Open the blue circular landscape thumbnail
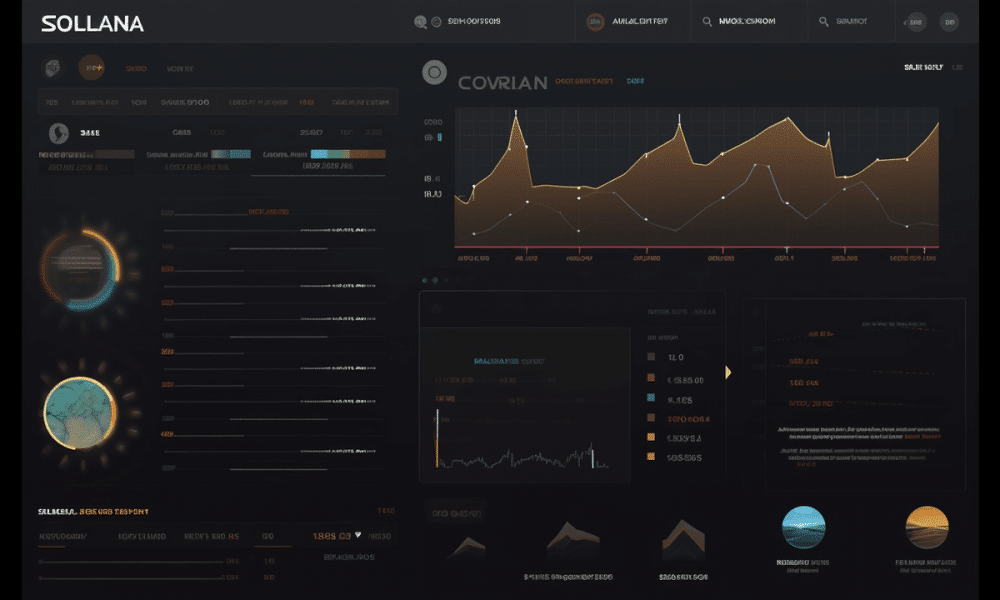Screen dimensions: 1000x600 803,529
